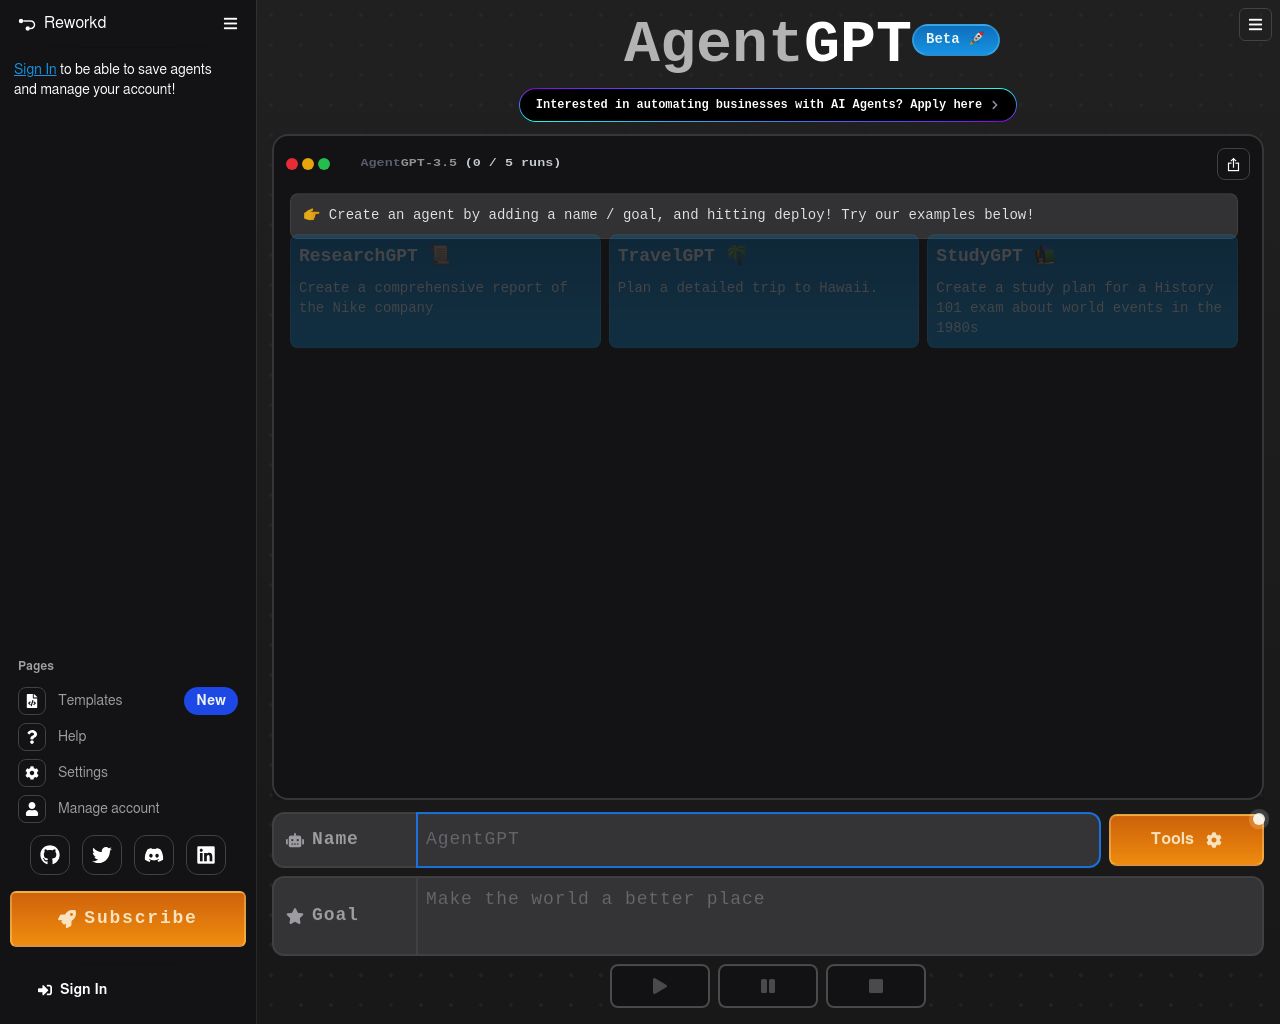Open the LinkedIn icon link
The width and height of the screenshot is (1280, 1024).
(206, 855)
